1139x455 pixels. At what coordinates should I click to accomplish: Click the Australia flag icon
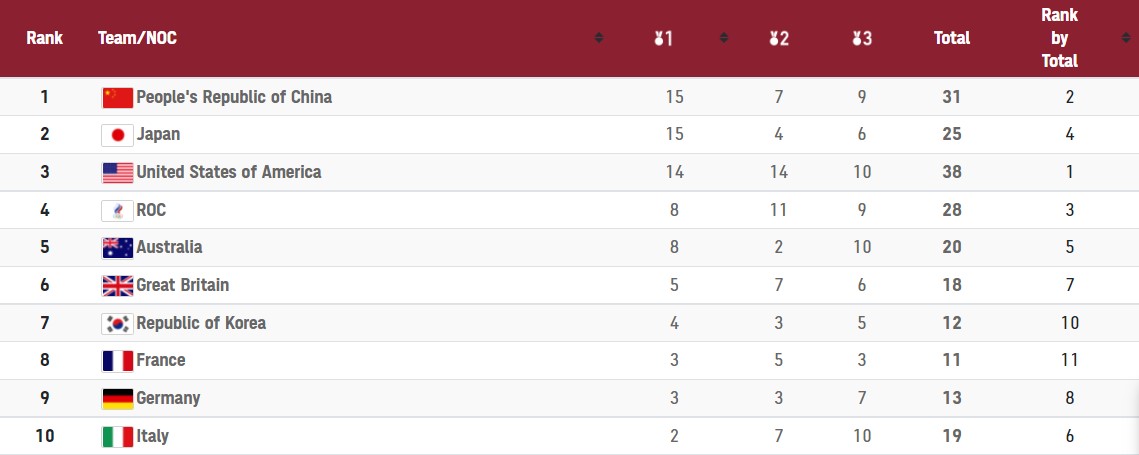117,247
